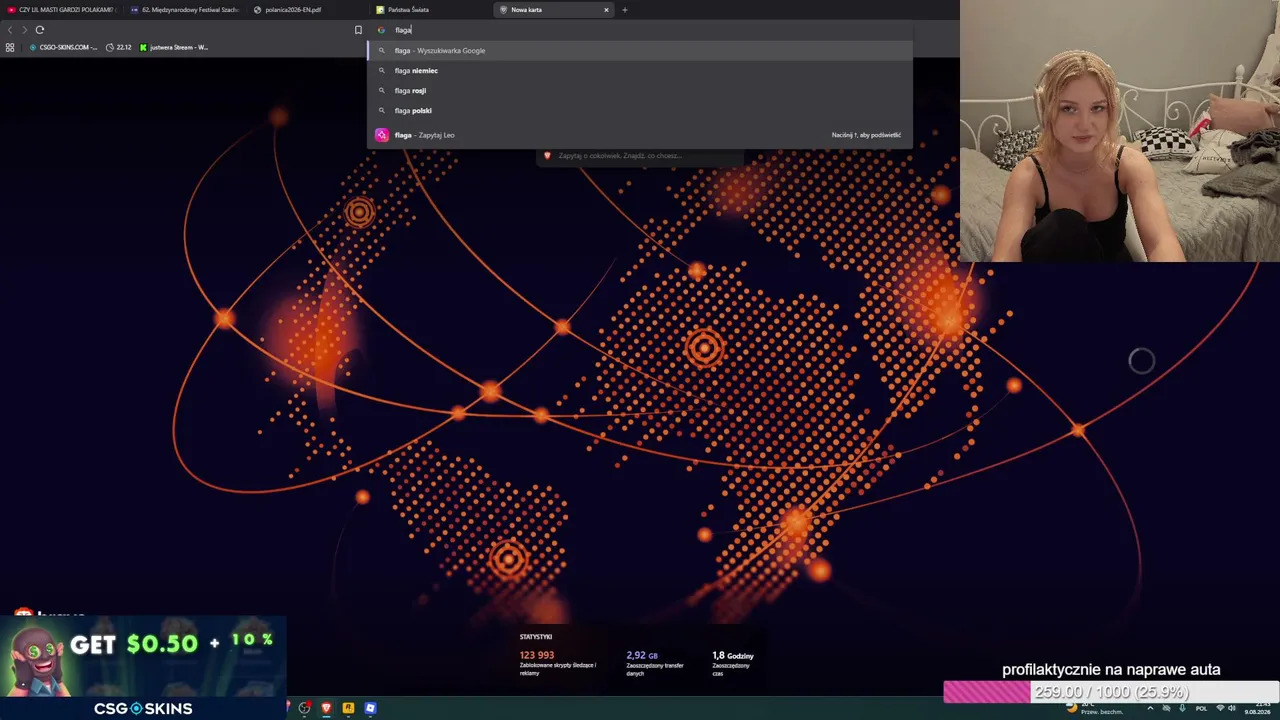The width and height of the screenshot is (1280, 720).
Task: Open the Brave browser taskbar icon
Action: coord(326,708)
